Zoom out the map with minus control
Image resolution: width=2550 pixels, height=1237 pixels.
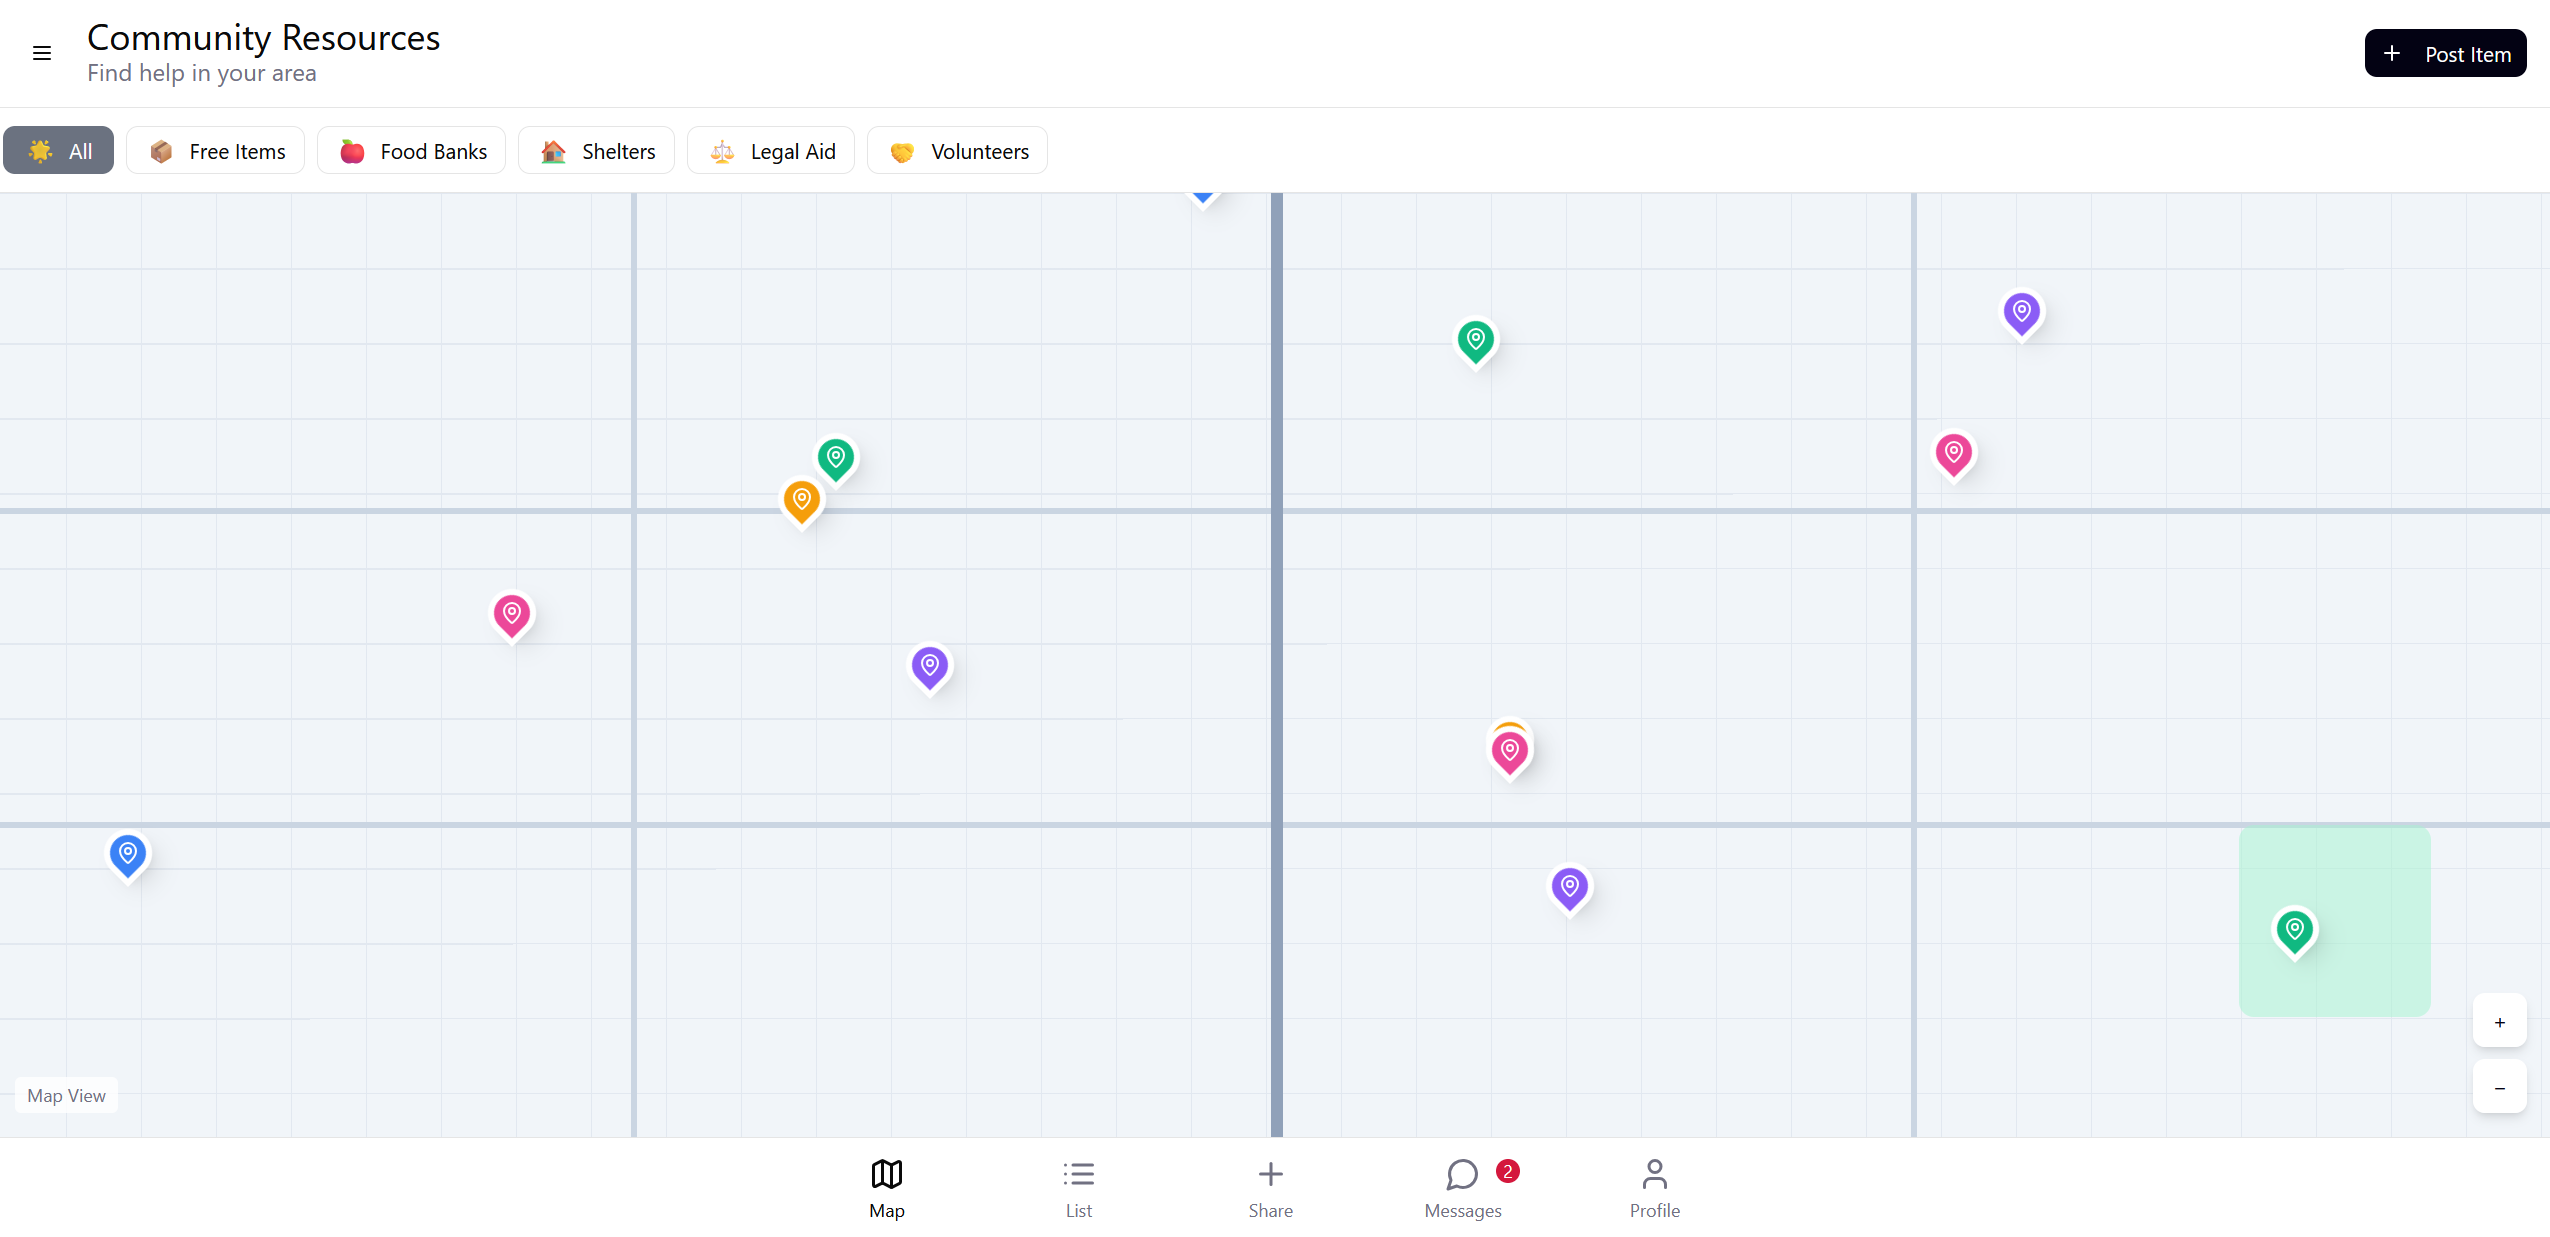(x=2499, y=1088)
